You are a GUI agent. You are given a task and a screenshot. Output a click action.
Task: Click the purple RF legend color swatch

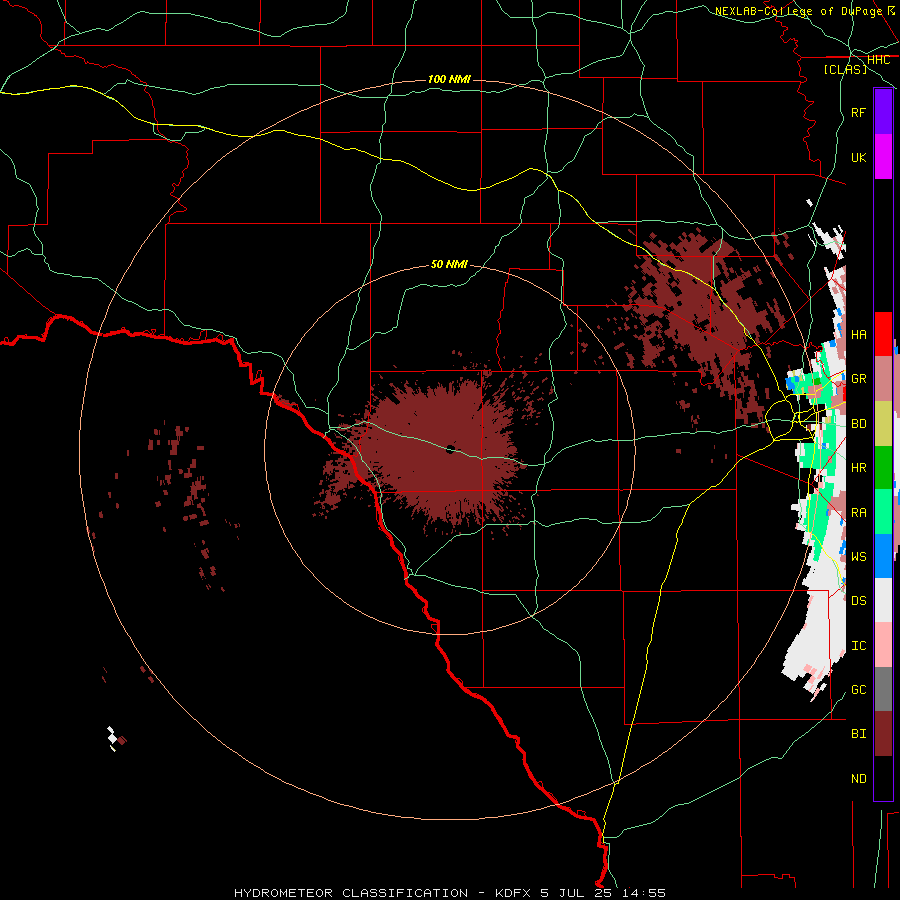coord(883,112)
